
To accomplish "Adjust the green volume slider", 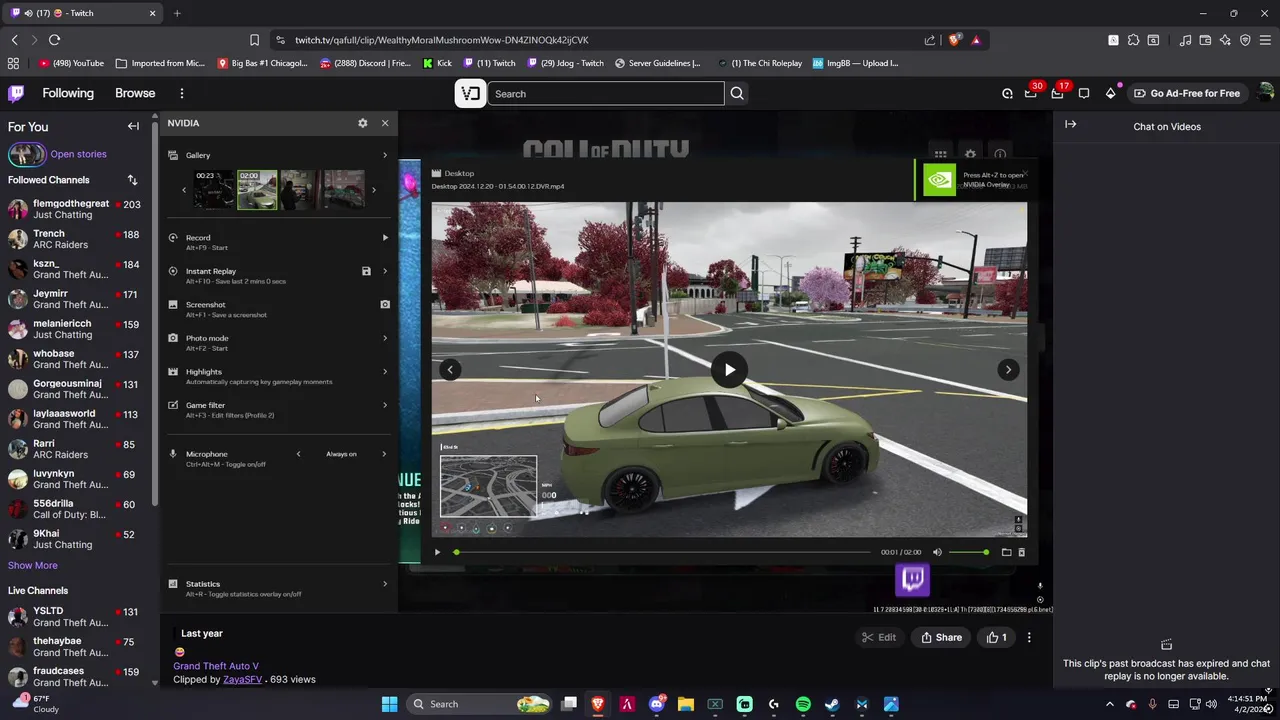I will (969, 552).
